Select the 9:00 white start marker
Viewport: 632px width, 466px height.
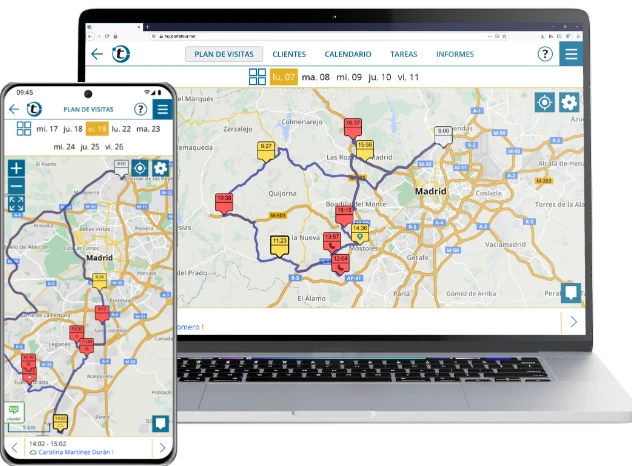point(443,136)
